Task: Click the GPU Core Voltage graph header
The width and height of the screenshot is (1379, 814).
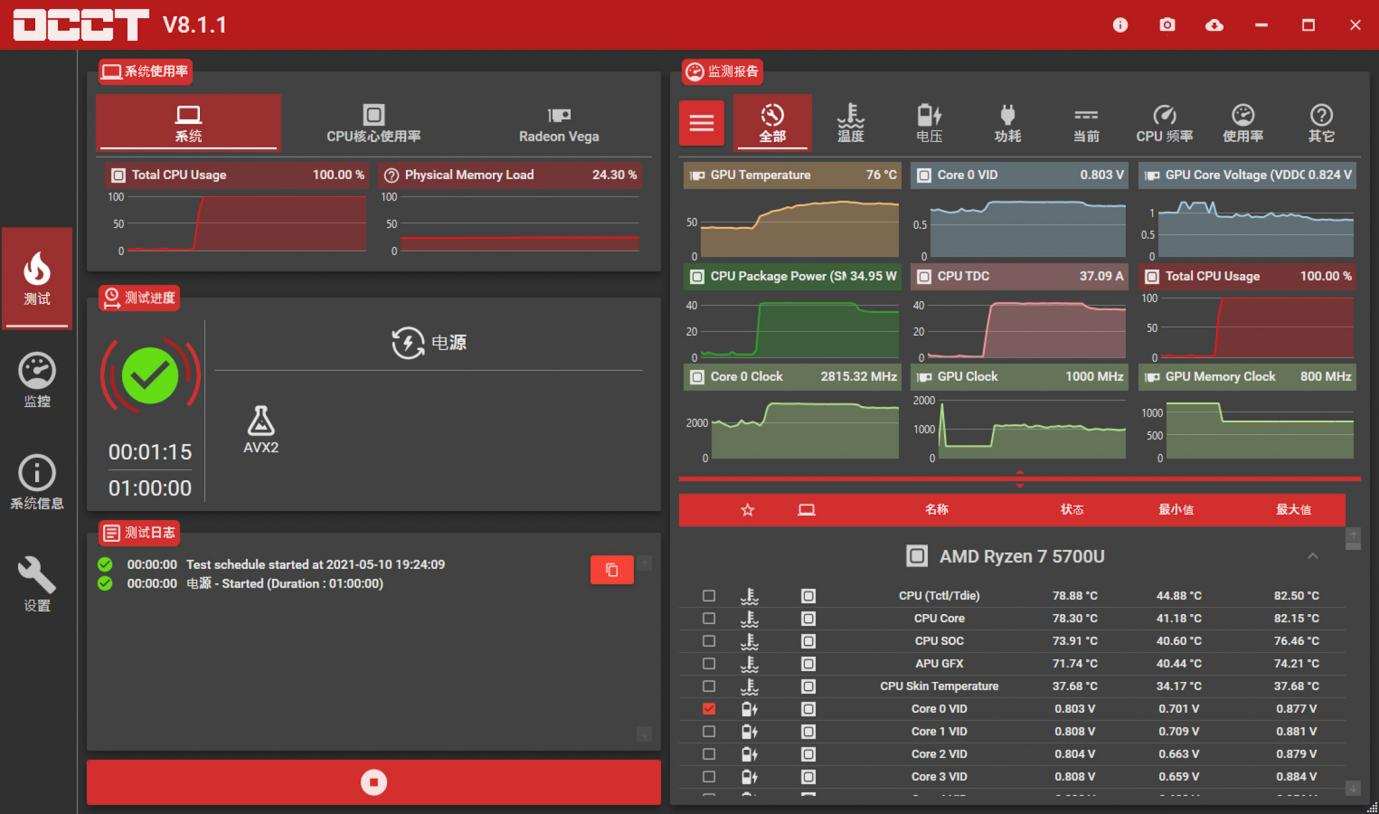Action: pyautogui.click(x=1247, y=175)
